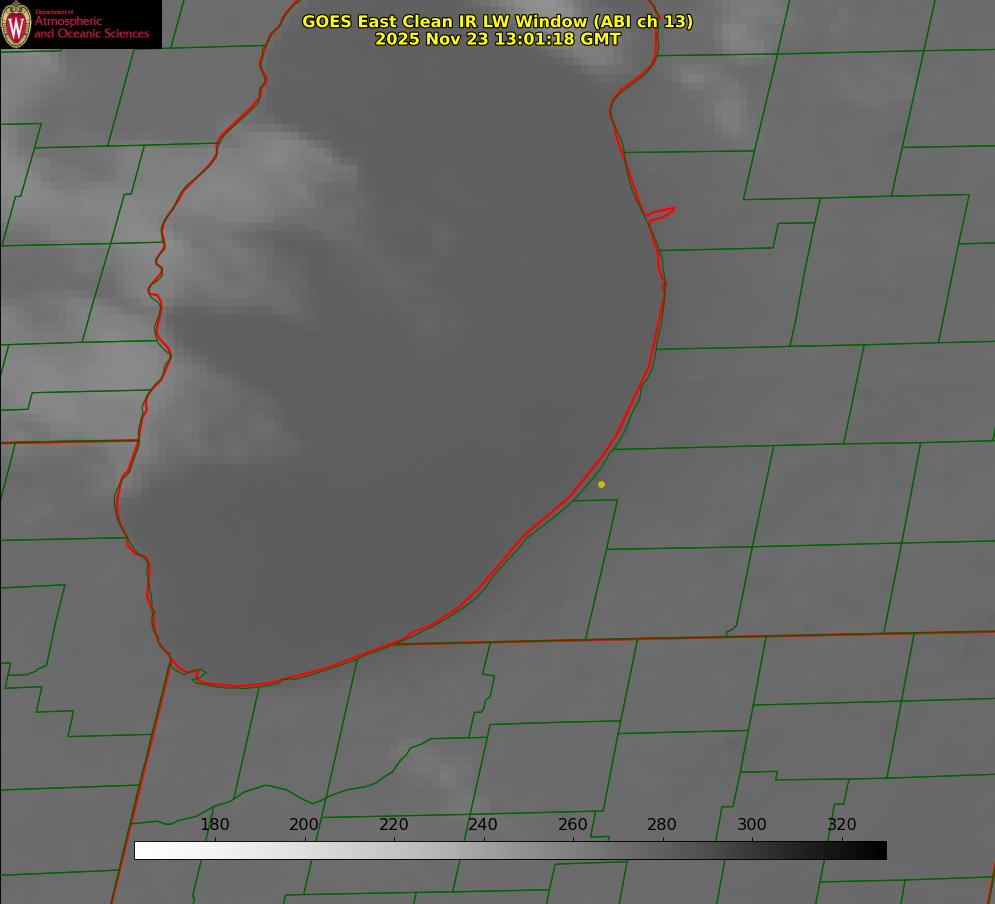
Task: Click the 300 colorbar tick label
Action: click(752, 825)
